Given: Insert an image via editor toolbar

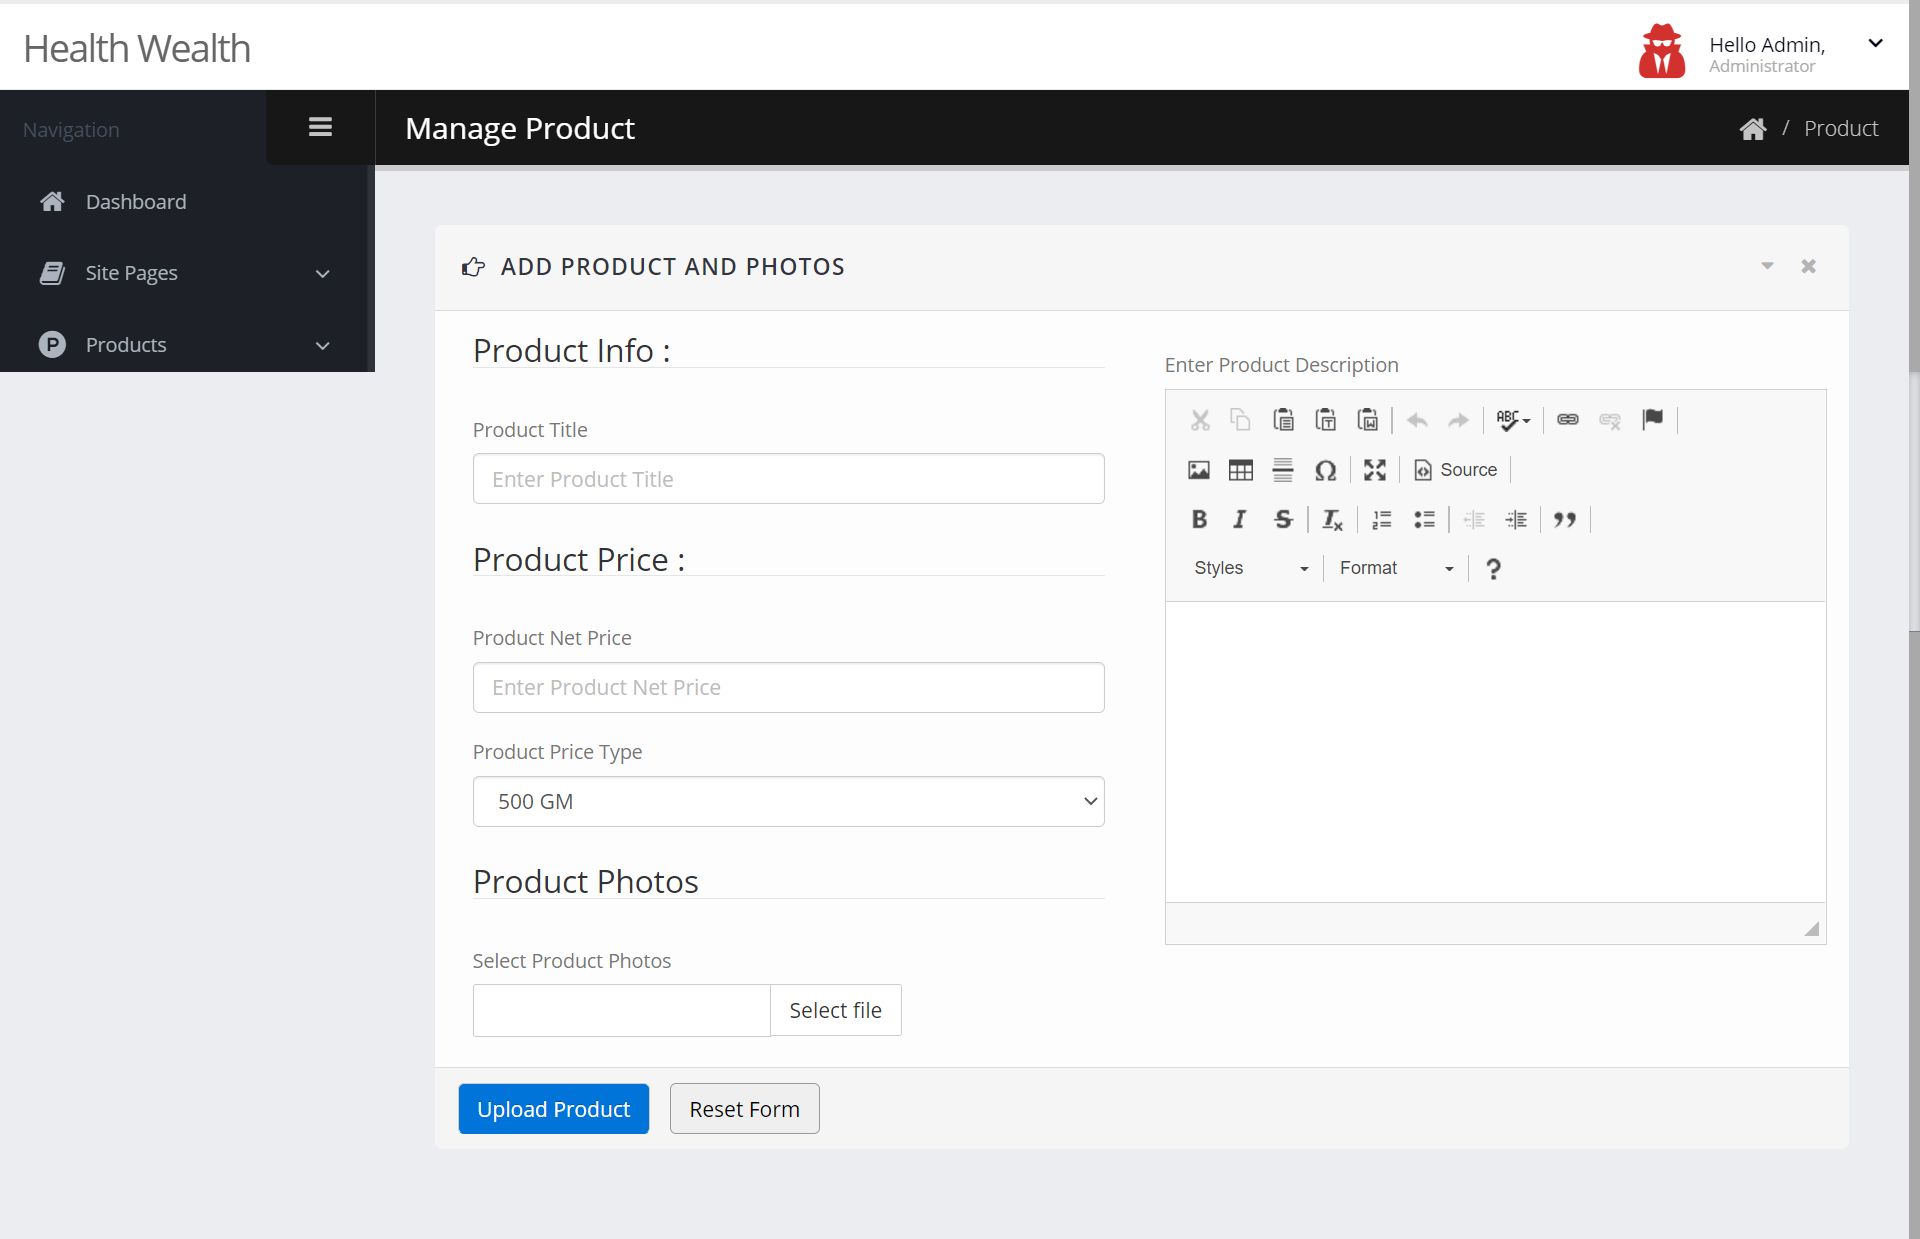Looking at the screenshot, I should click(1198, 470).
